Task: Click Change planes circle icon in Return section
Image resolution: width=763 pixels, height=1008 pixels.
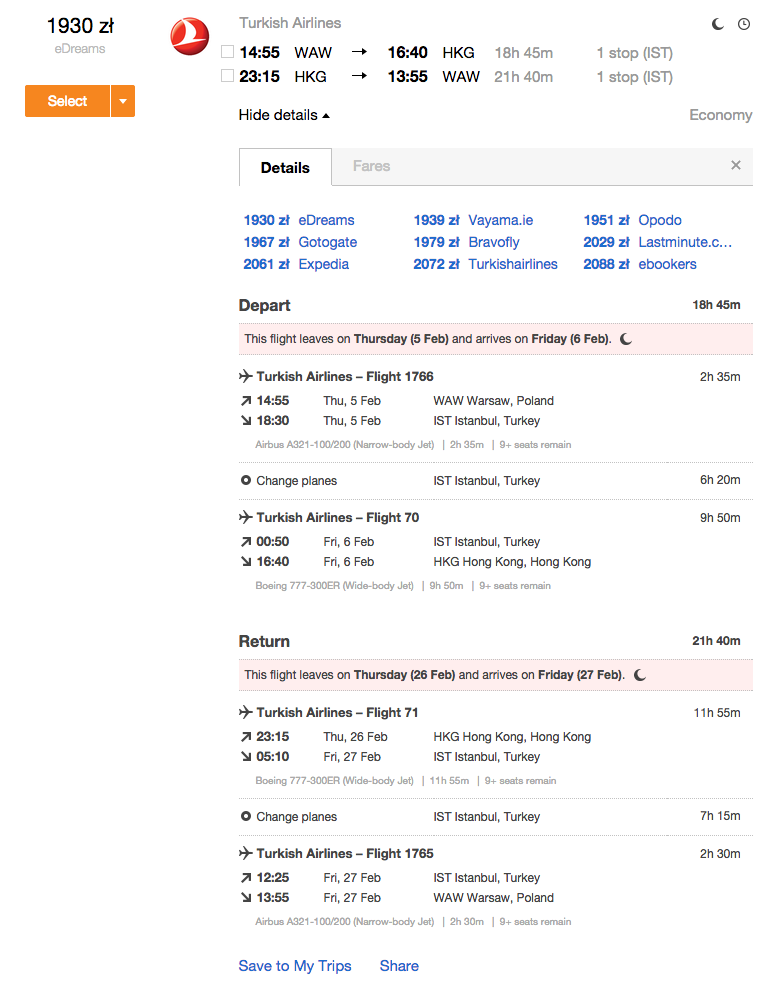Action: [x=246, y=816]
